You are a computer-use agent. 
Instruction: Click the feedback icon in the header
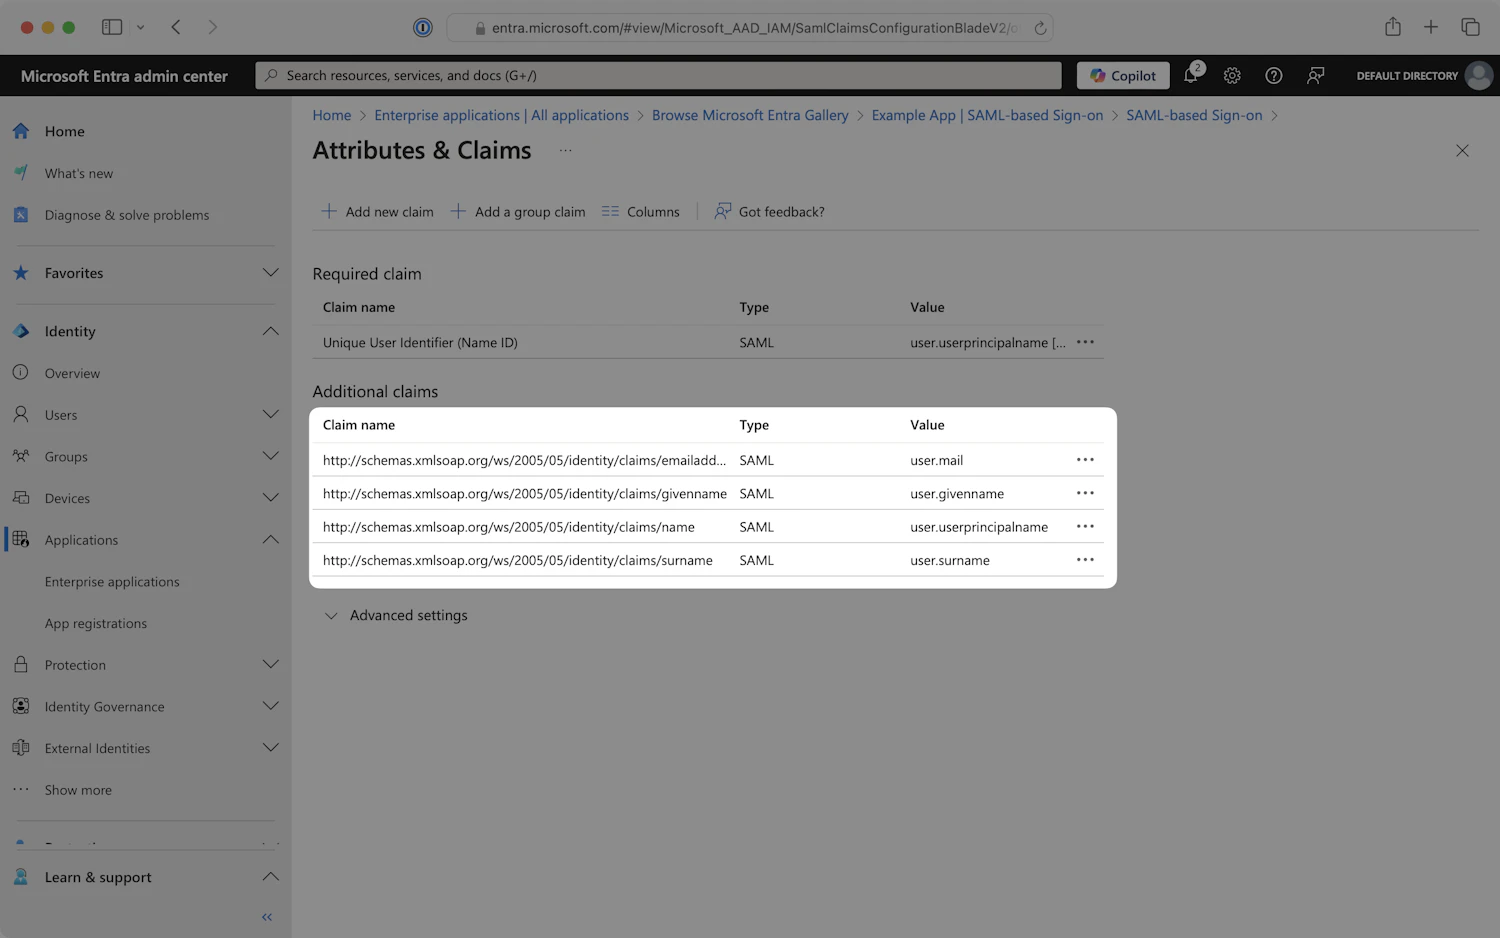click(x=1316, y=75)
